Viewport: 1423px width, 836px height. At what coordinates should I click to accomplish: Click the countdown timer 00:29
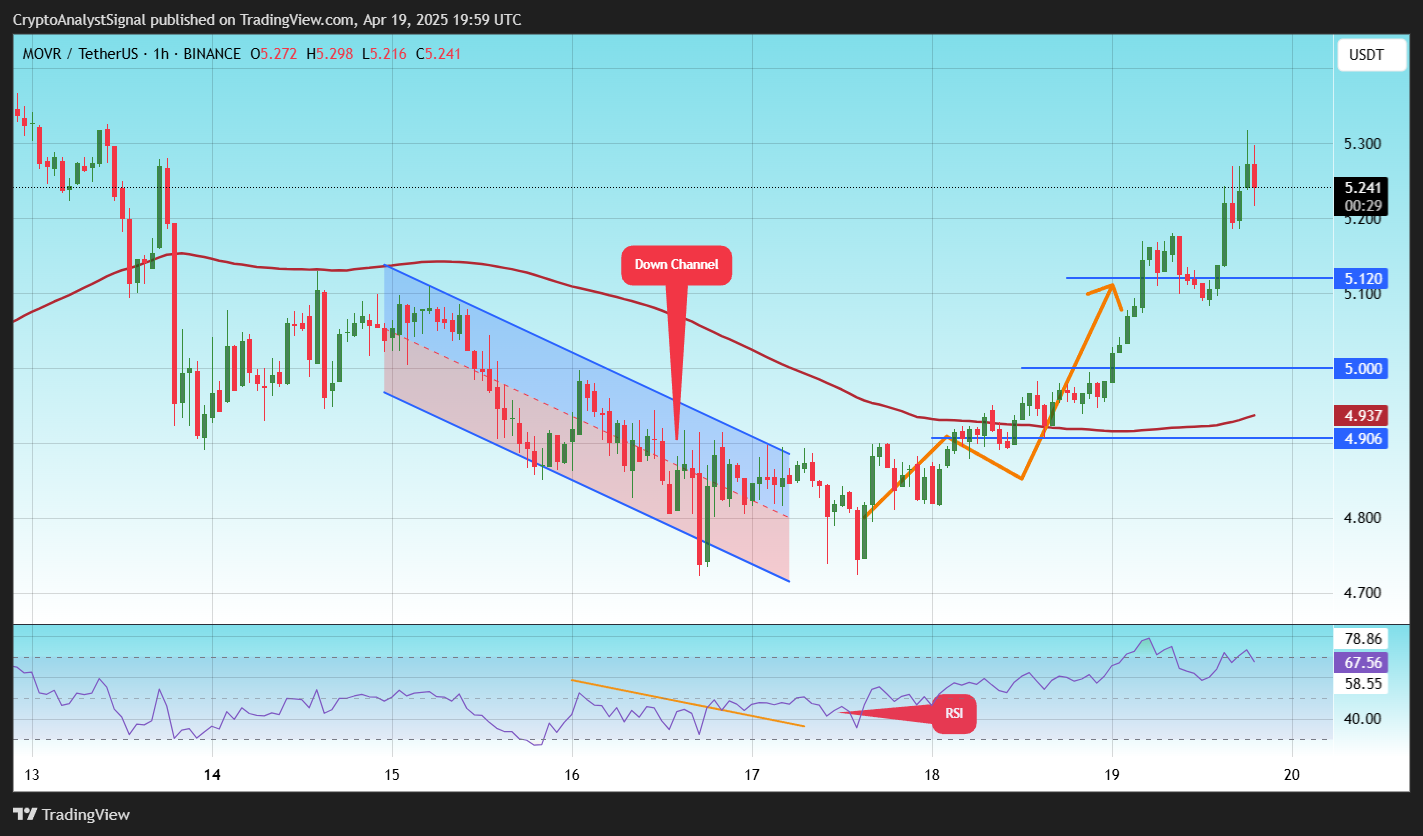[x=1364, y=204]
